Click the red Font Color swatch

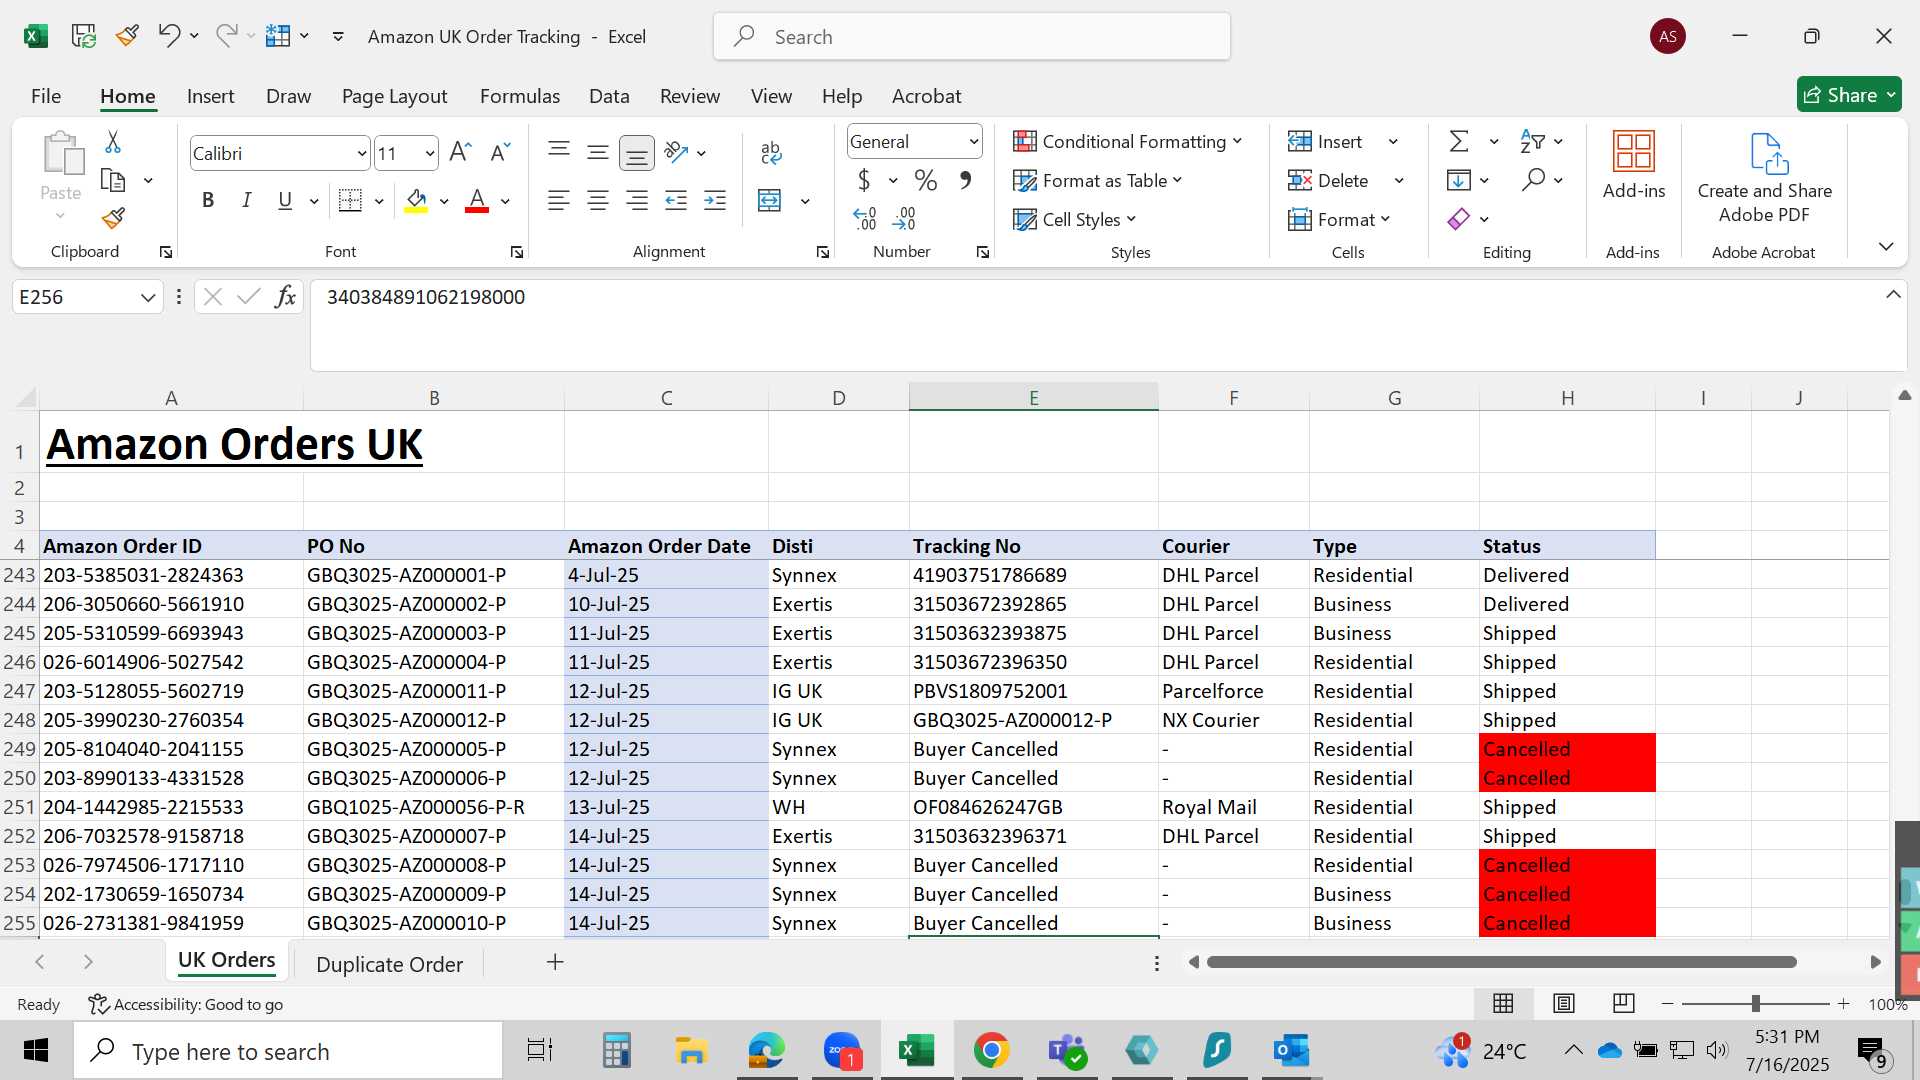click(477, 200)
